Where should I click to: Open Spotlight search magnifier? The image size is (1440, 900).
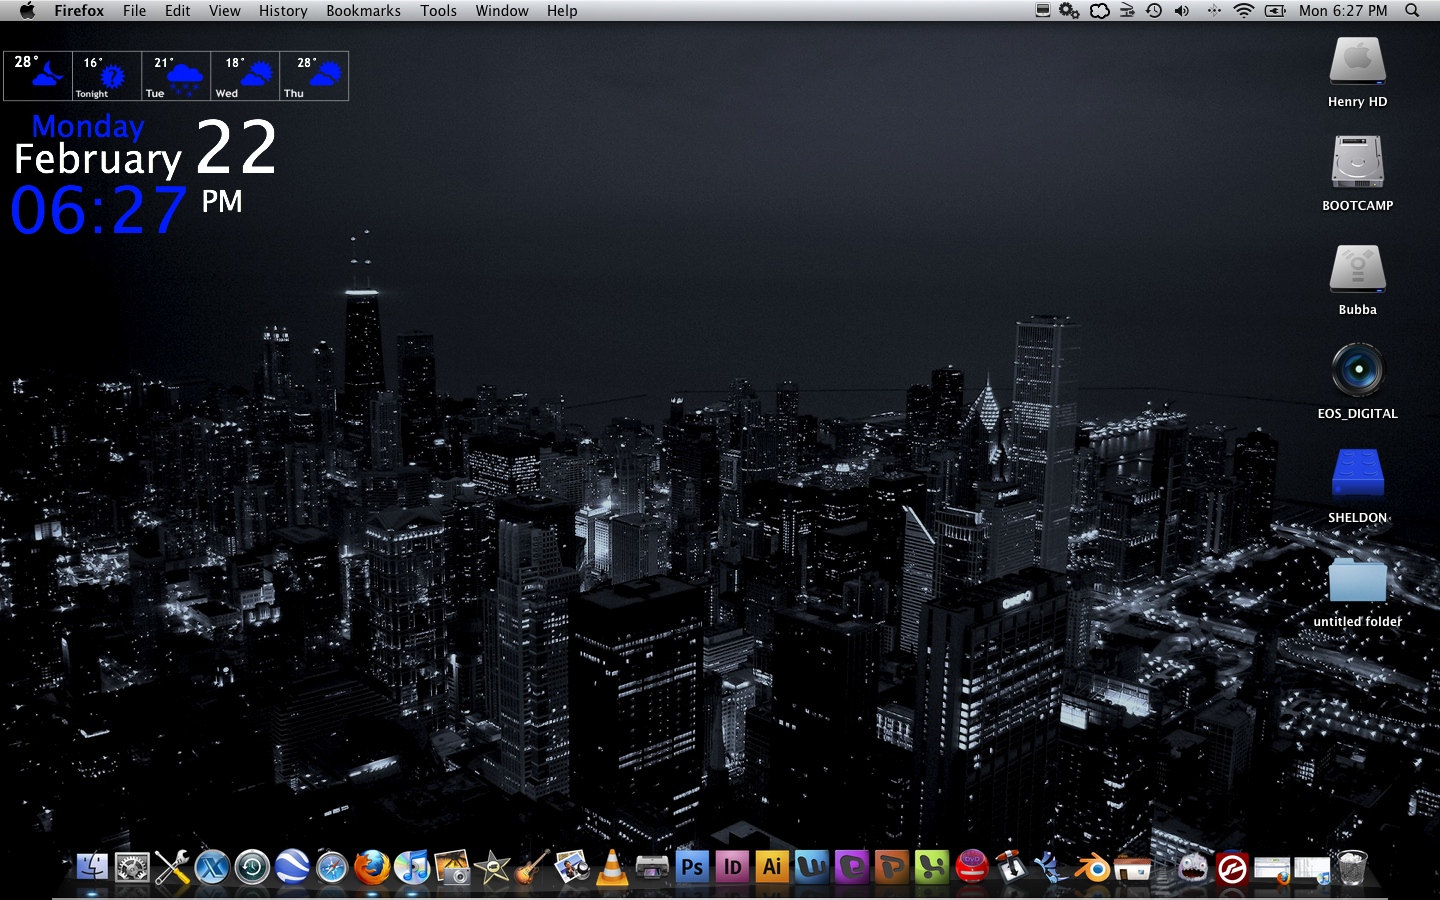[x=1412, y=10]
